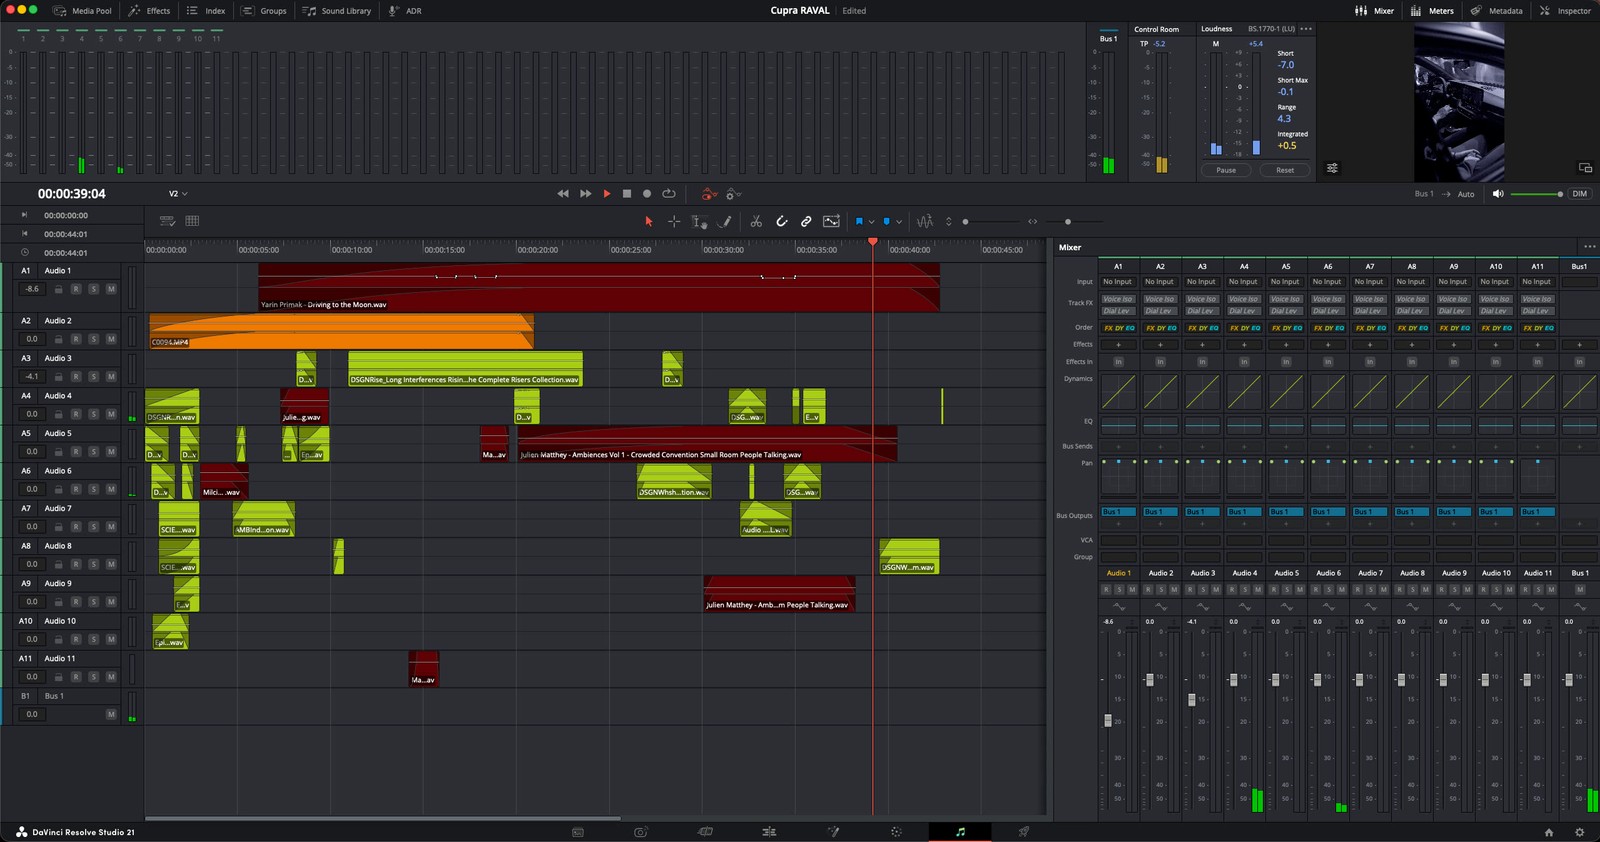Click the Auto monitor source button
The height and width of the screenshot is (842, 1600).
1466,194
